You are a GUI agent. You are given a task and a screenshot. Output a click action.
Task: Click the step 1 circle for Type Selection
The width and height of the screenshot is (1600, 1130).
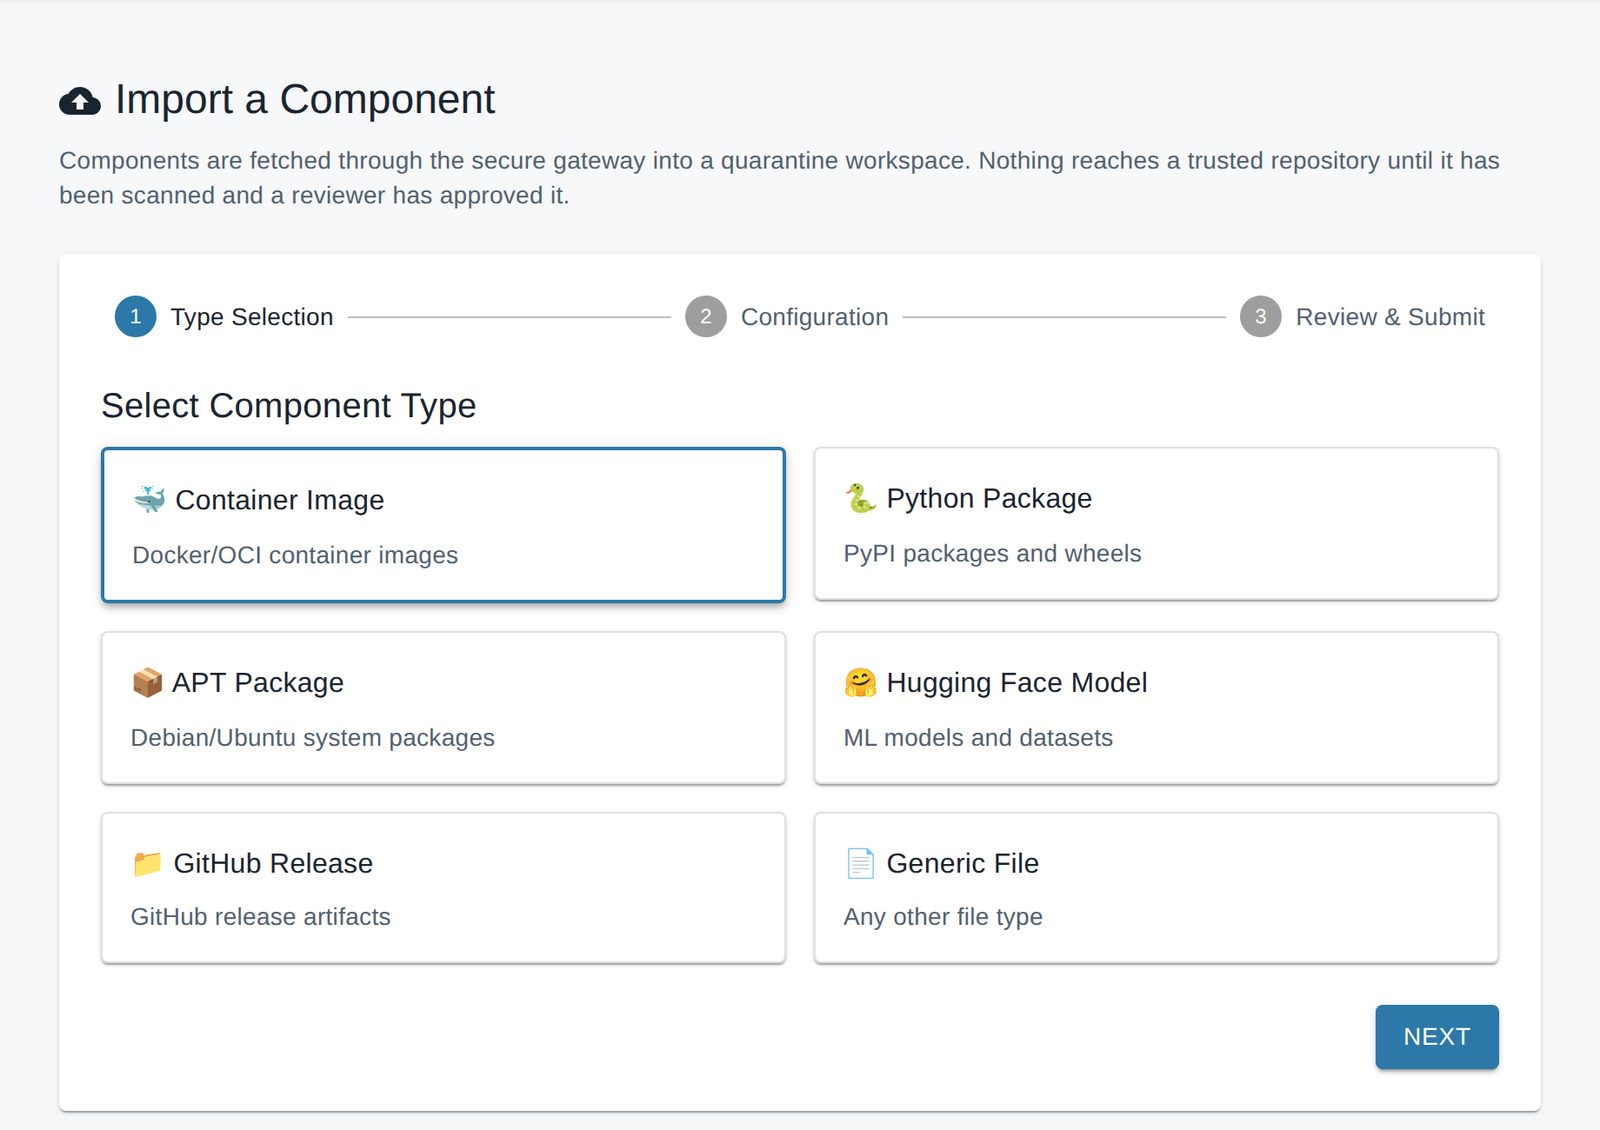pyautogui.click(x=136, y=317)
